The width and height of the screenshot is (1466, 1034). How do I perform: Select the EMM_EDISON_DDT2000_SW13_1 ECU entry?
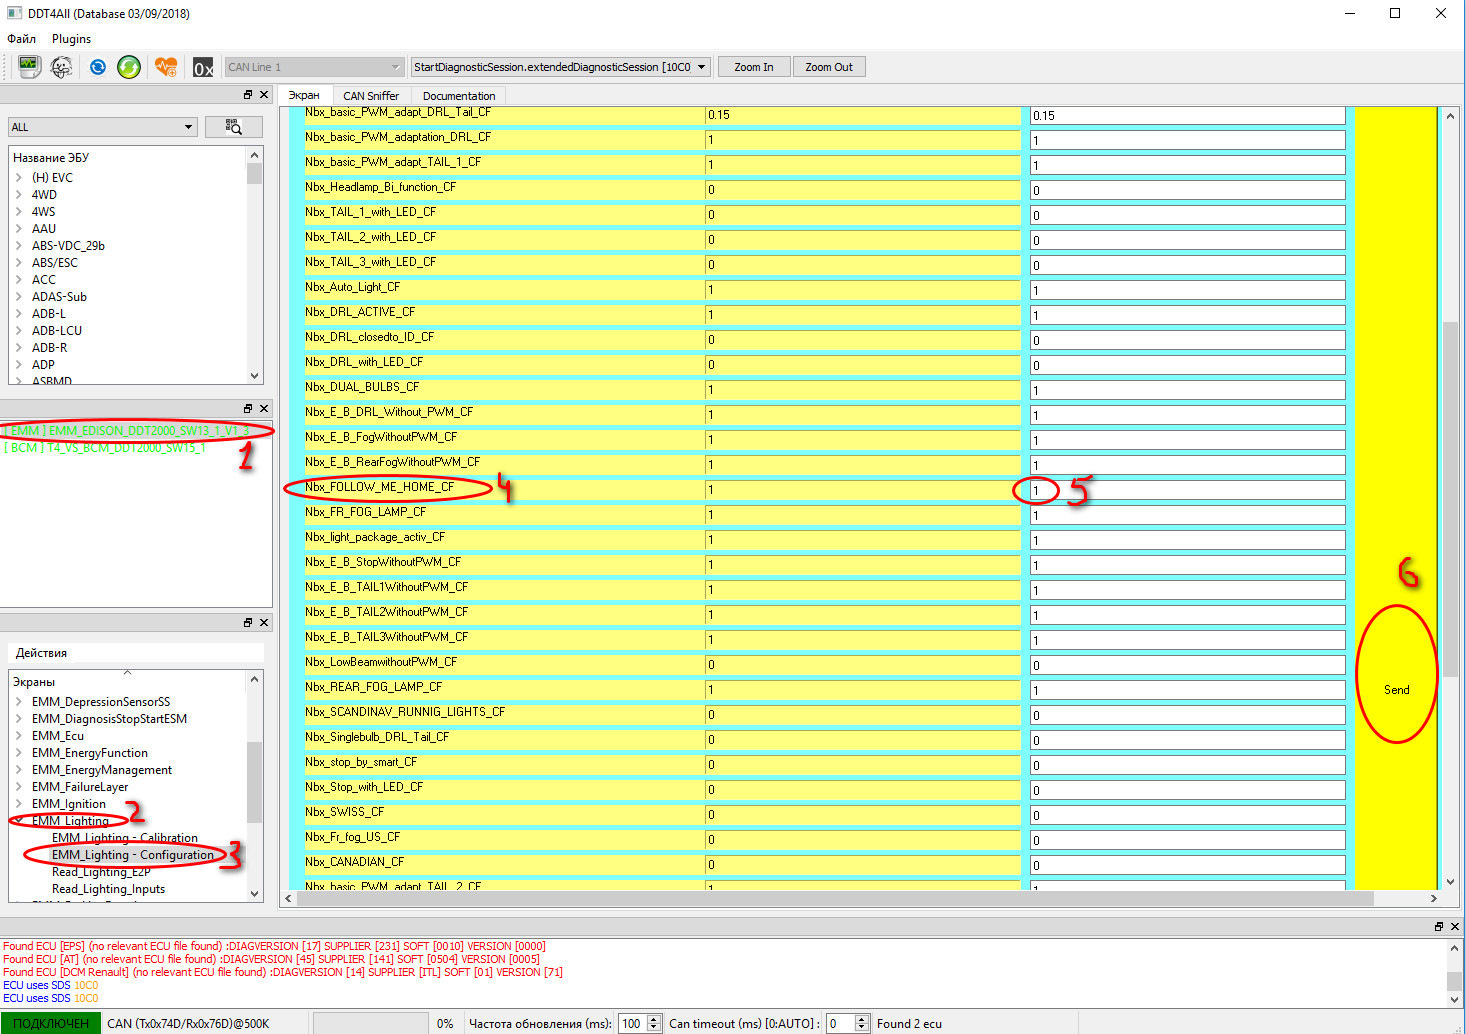tap(126, 431)
